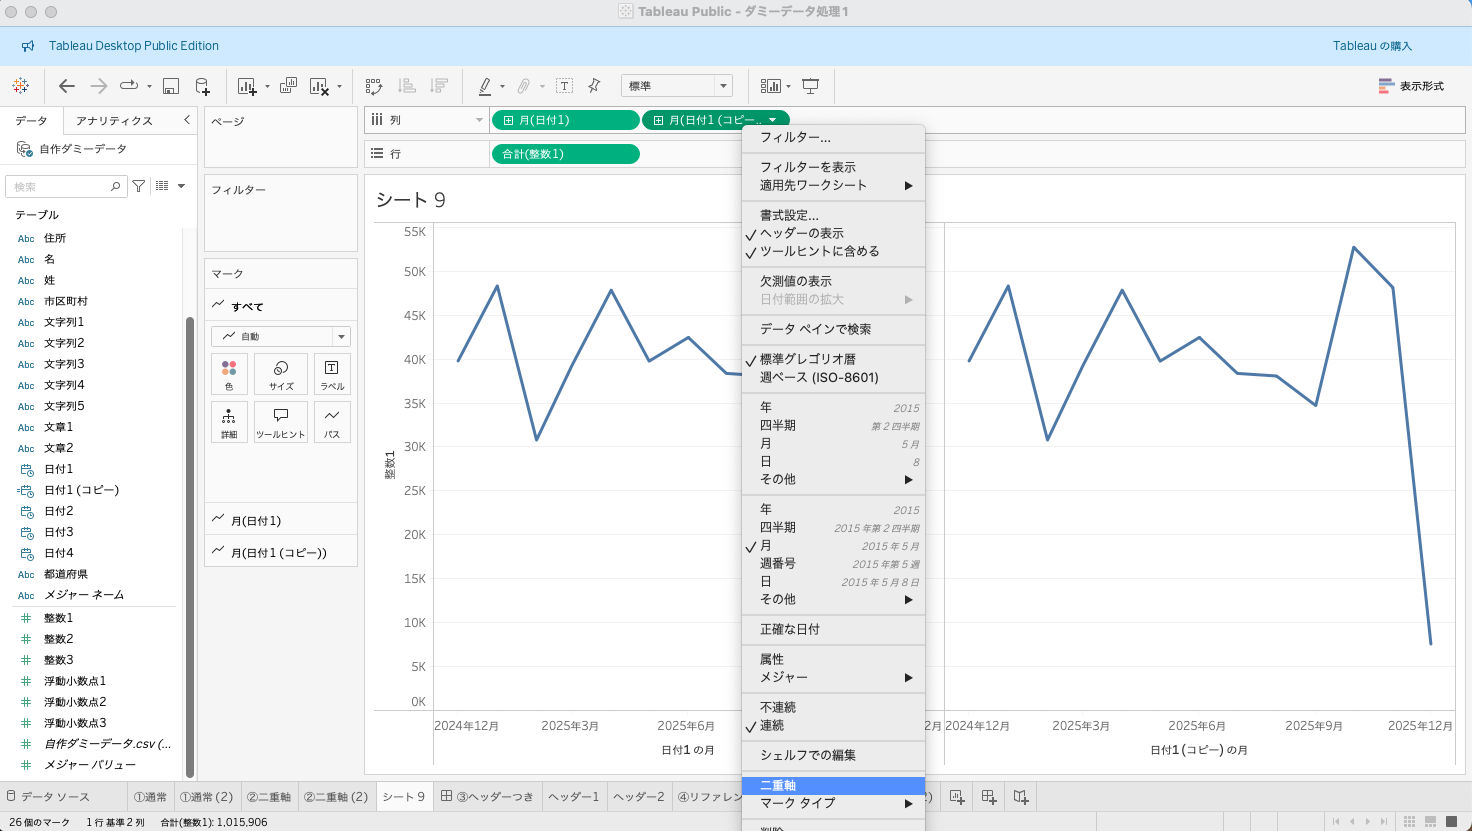Click the sort ascending toolbar icon
This screenshot has height=831, width=1472.
coord(407,86)
